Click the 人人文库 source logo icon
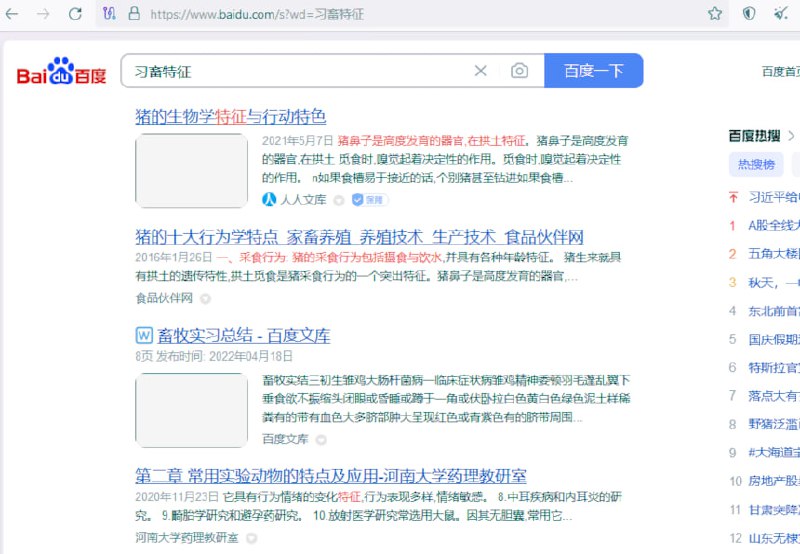This screenshot has width=800, height=554. 269,199
